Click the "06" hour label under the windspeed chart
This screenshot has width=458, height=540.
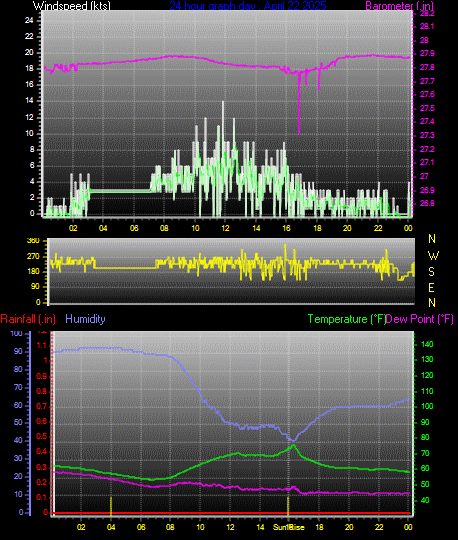134,228
